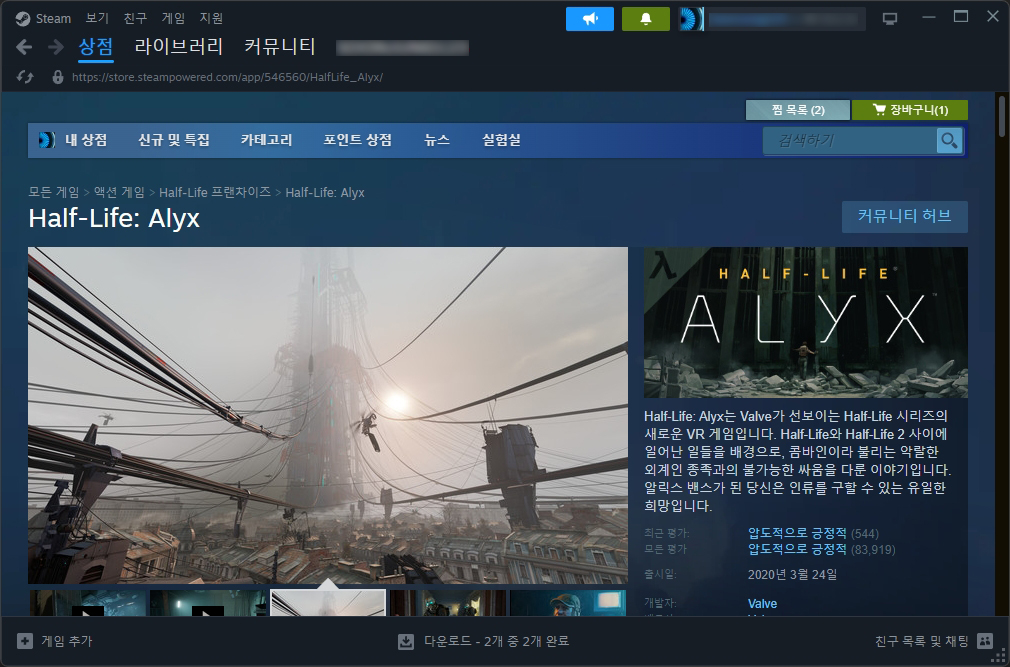Viewport: 1010px width, 667px height.
Task: Click the Valve developer link
Action: coord(762,603)
